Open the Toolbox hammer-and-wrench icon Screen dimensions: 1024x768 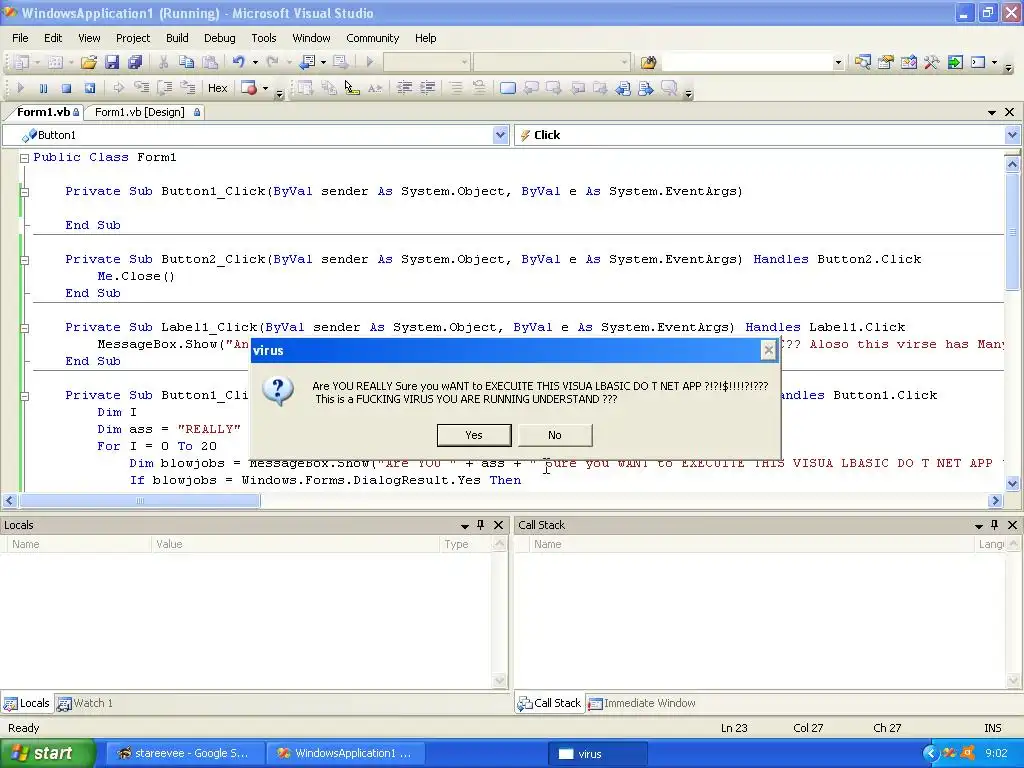click(x=931, y=62)
